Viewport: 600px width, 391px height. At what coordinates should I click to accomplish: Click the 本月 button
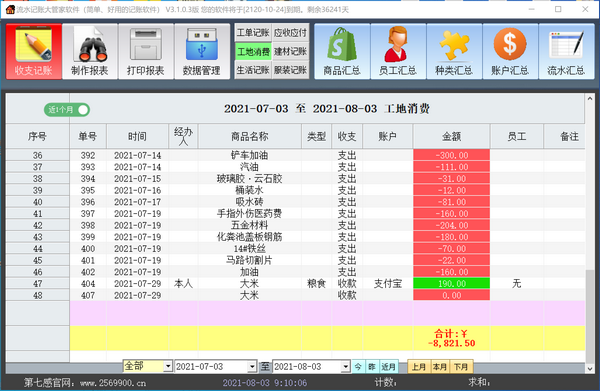[440, 367]
